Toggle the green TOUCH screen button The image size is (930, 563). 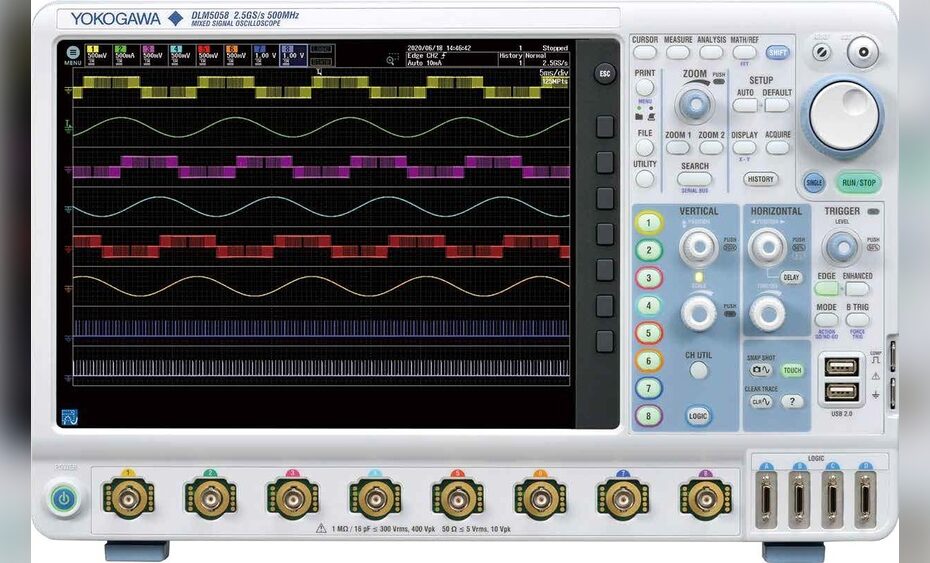[792, 370]
